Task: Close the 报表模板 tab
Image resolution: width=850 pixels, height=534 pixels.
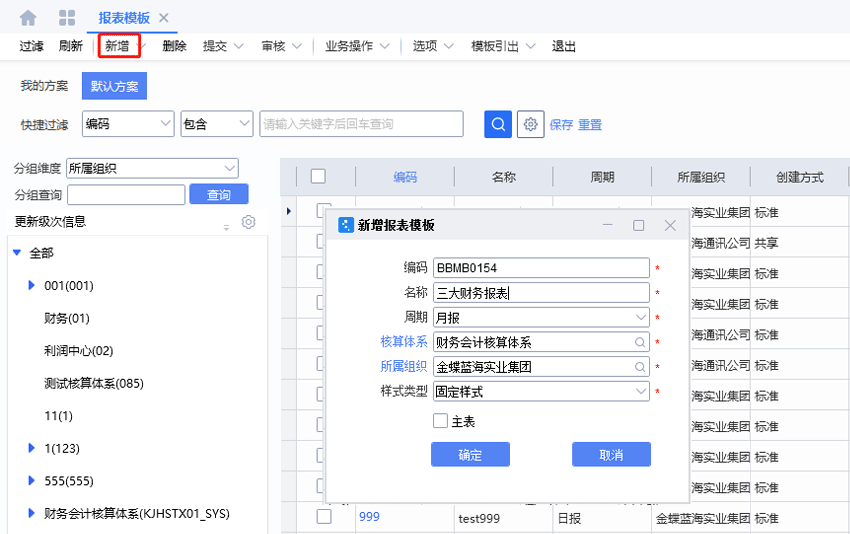Action: tap(164, 18)
